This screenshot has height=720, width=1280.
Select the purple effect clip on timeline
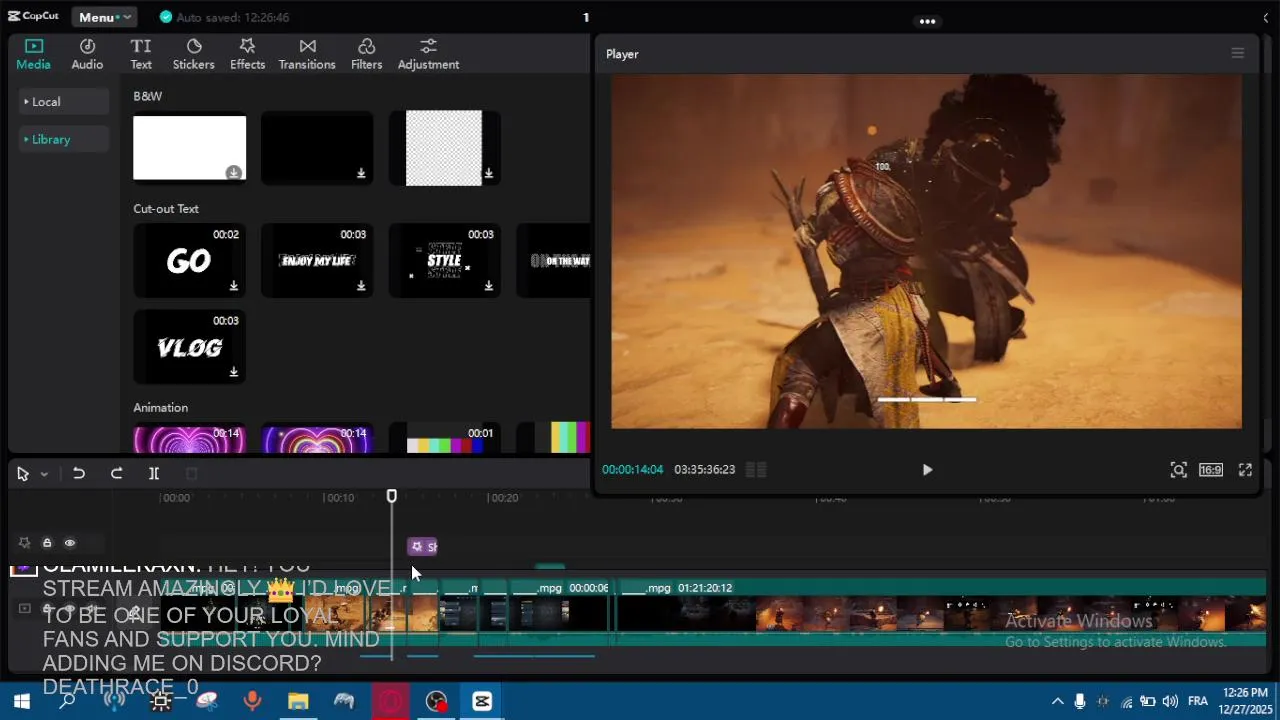[x=423, y=547]
